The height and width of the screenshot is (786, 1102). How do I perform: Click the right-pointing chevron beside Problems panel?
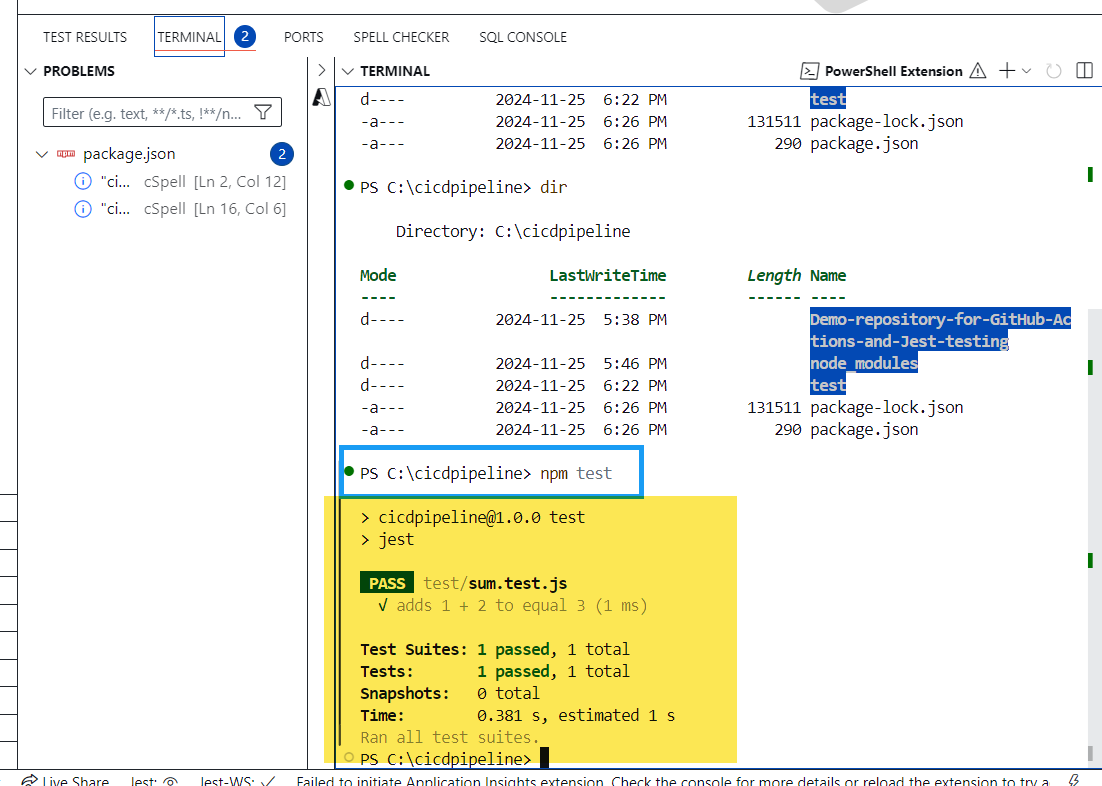tap(321, 71)
